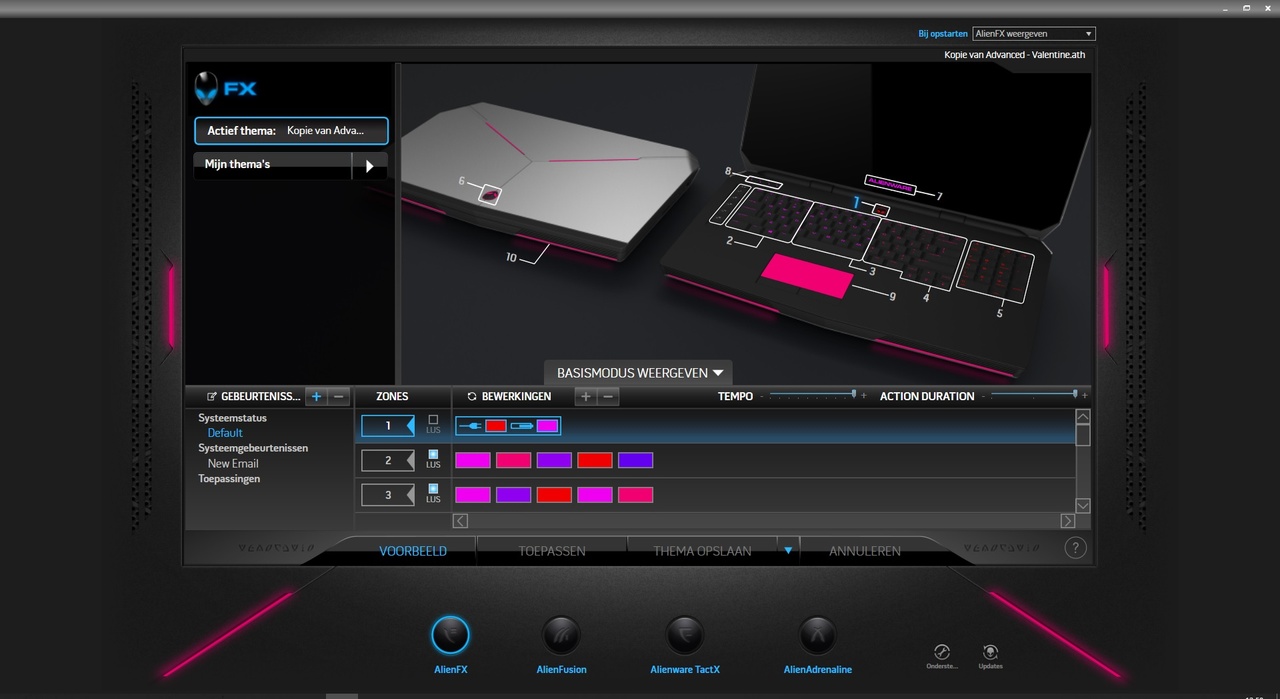Add a new effect with the Bewerkingen plus icon

point(586,396)
